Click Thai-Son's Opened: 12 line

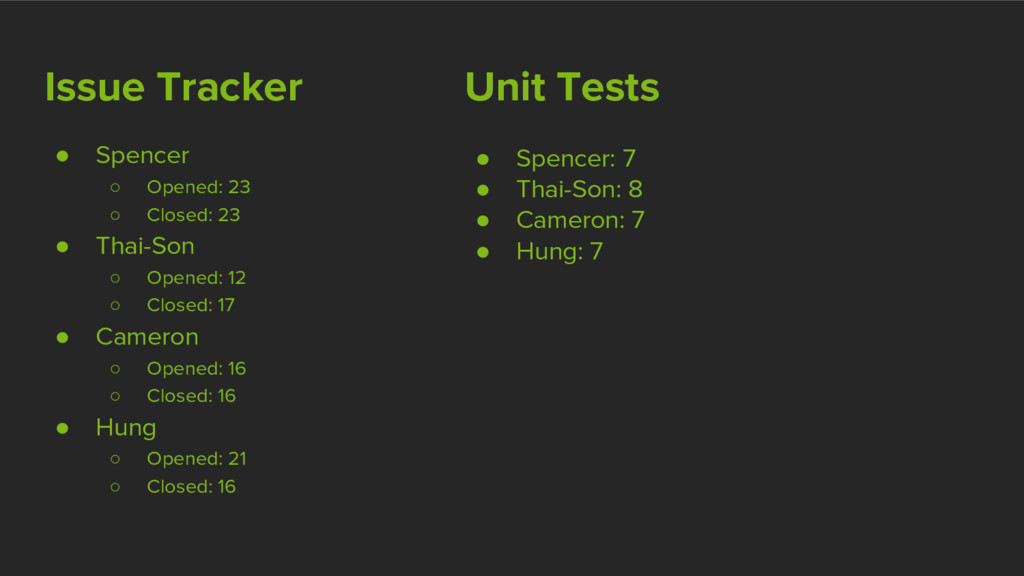pyautogui.click(x=196, y=278)
